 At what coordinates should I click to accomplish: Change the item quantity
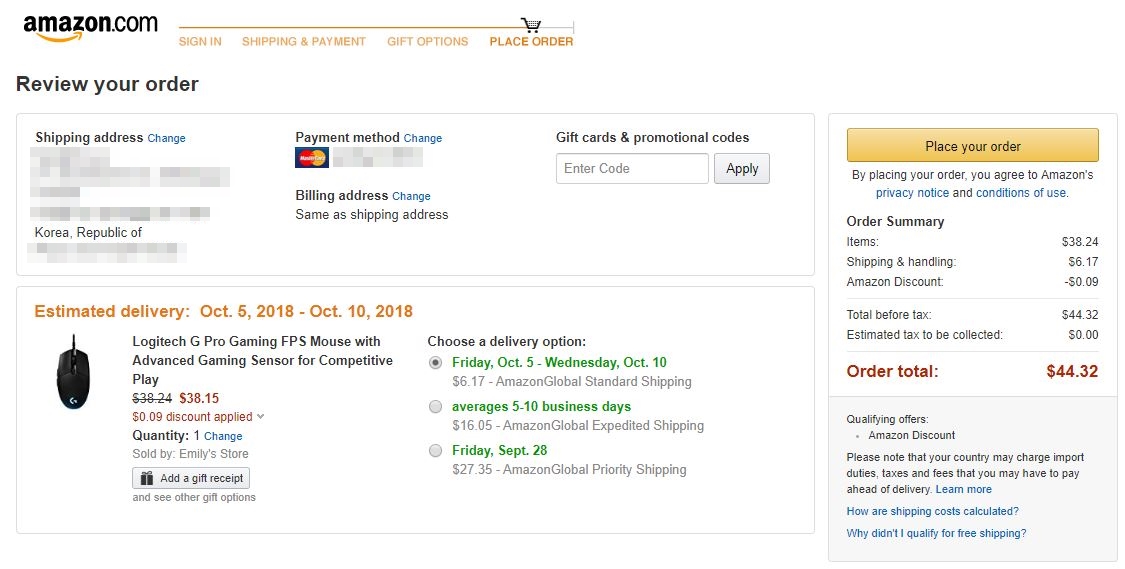click(223, 437)
